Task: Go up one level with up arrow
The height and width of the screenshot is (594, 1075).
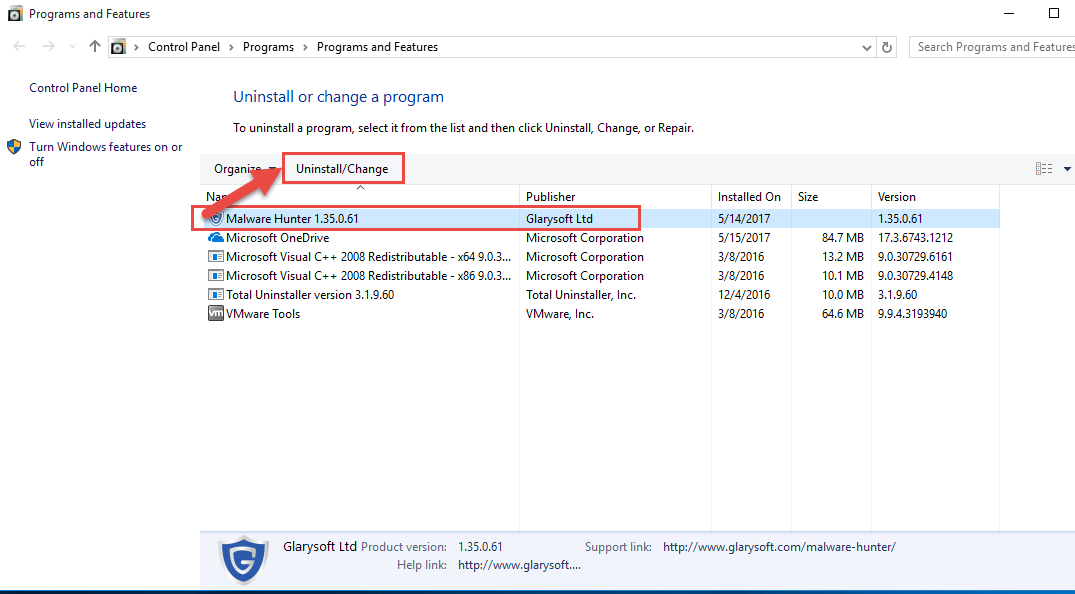Action: tap(95, 47)
